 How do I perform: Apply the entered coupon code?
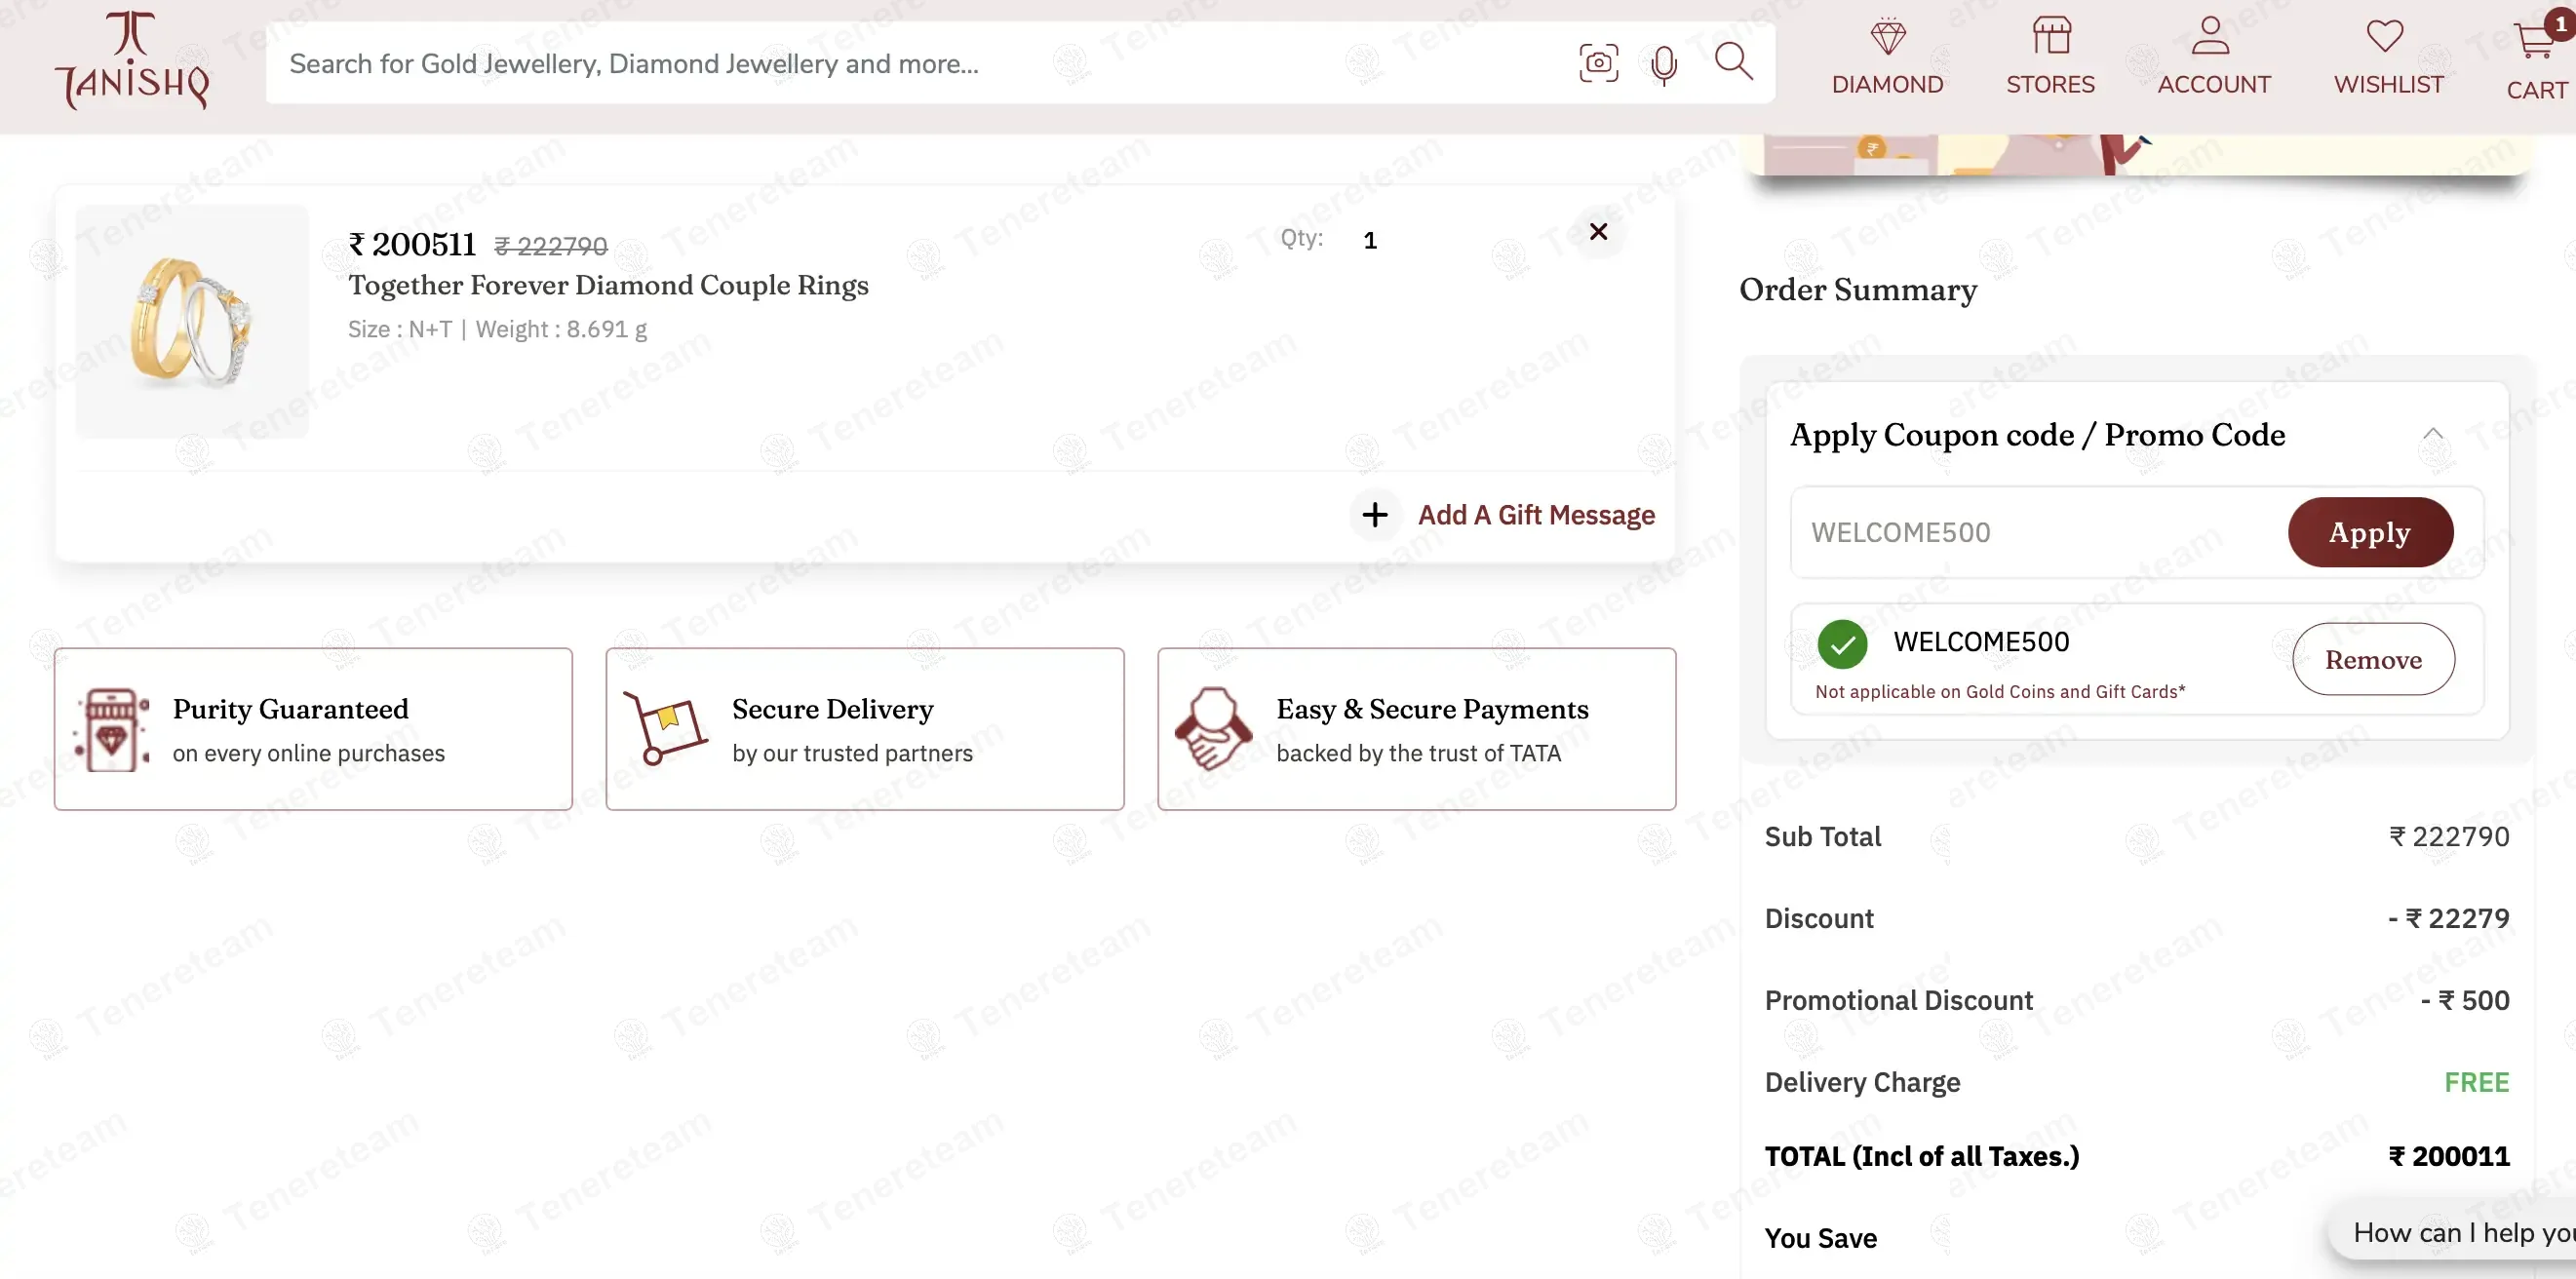click(x=2370, y=532)
